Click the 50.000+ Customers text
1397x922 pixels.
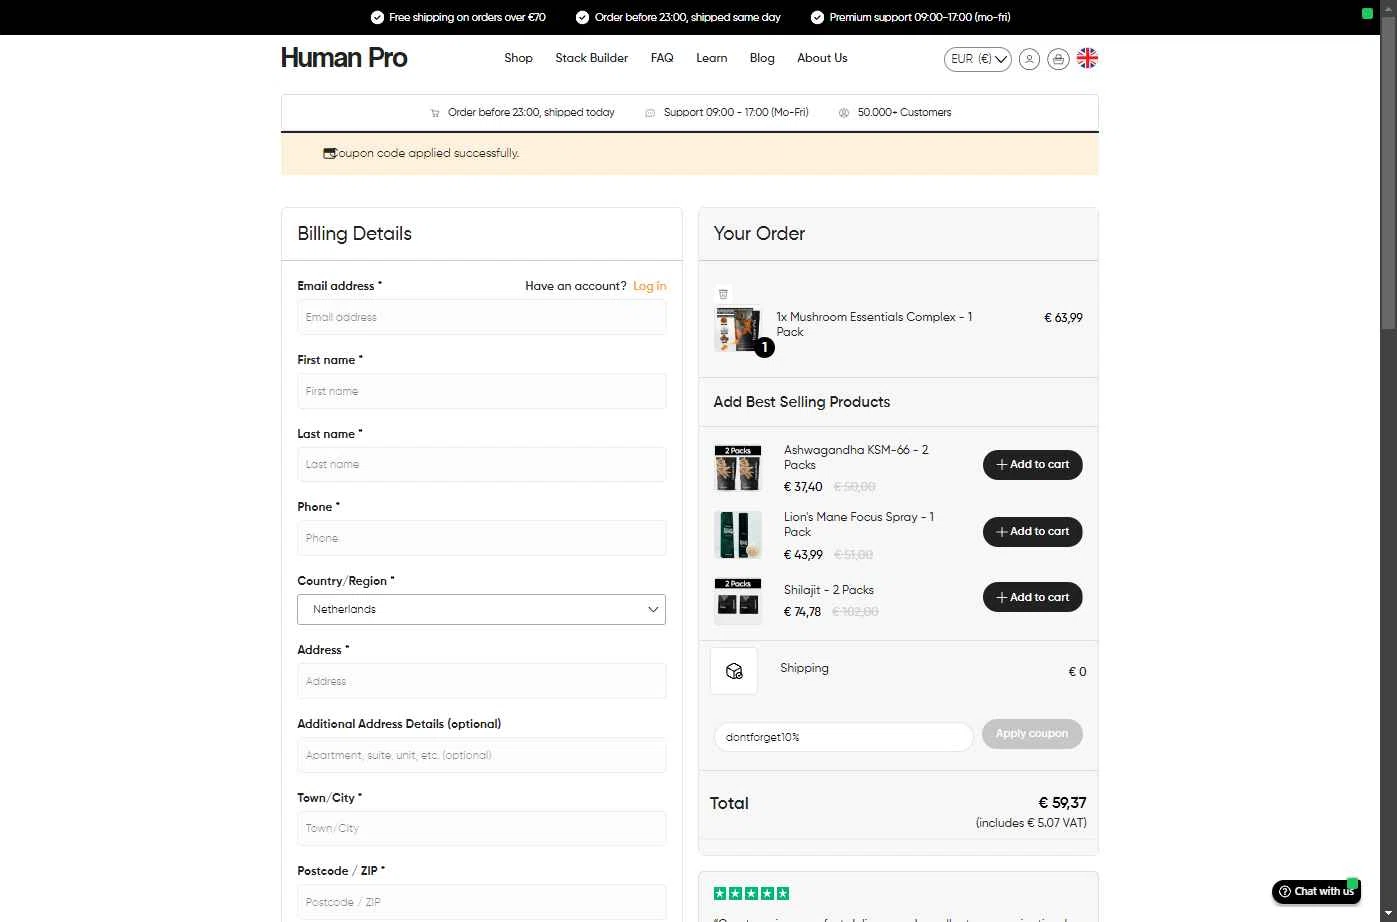click(904, 112)
